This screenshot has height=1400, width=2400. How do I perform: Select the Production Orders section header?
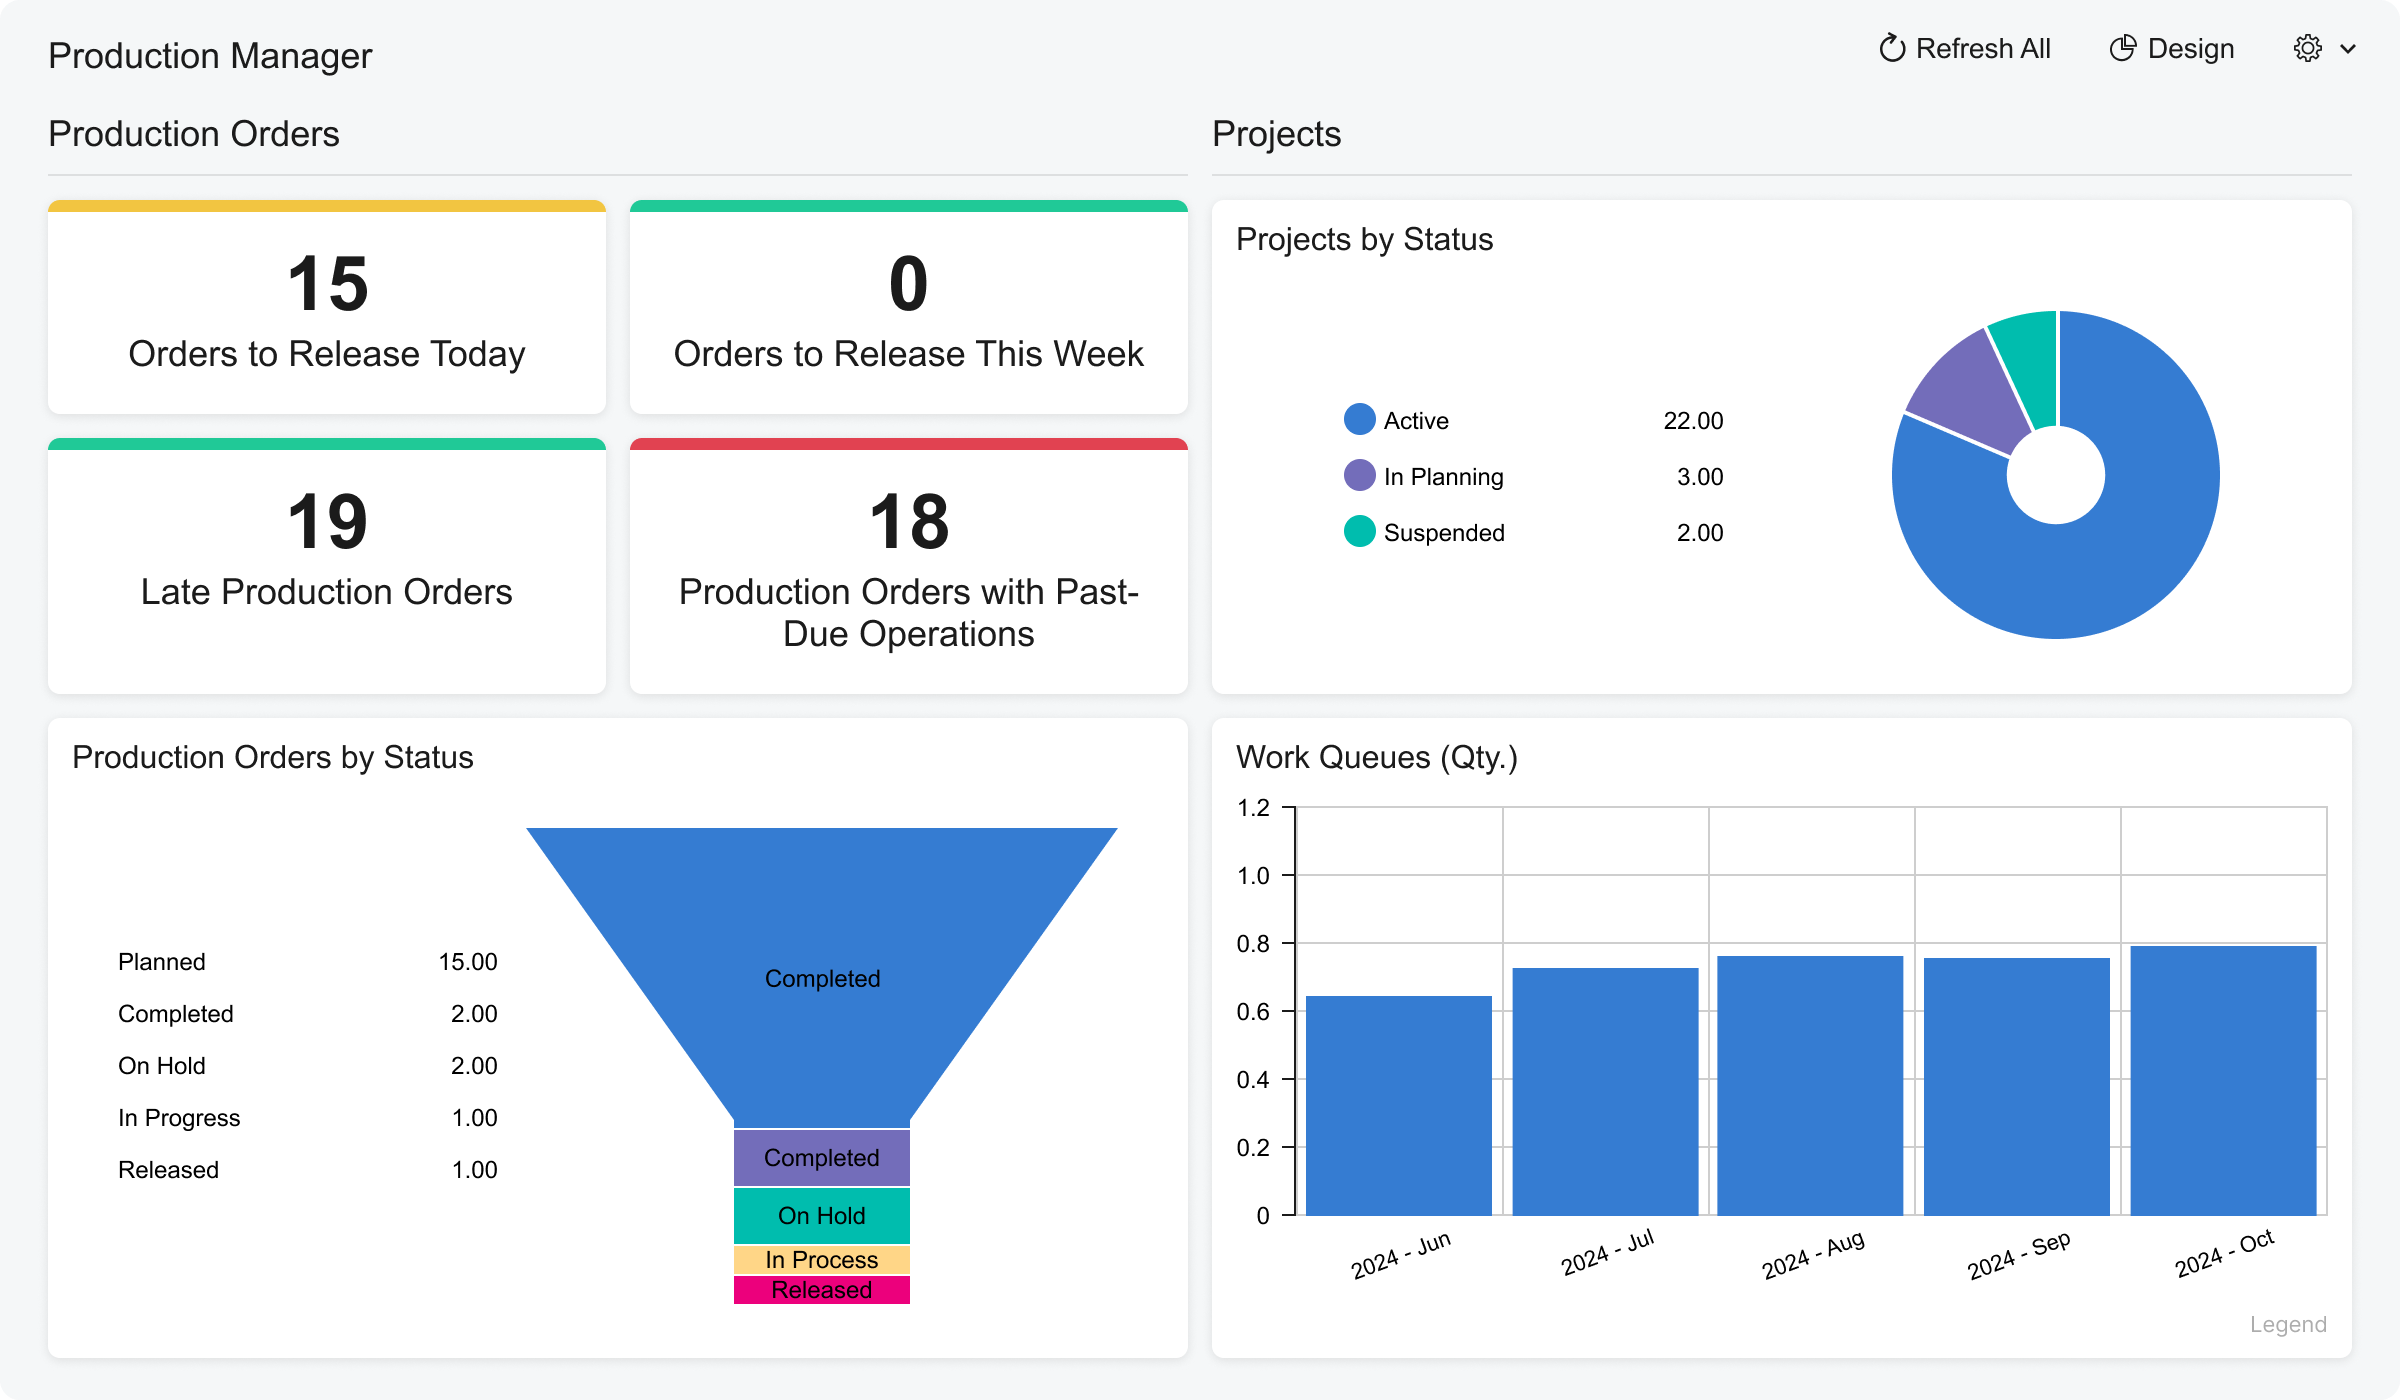coord(193,133)
